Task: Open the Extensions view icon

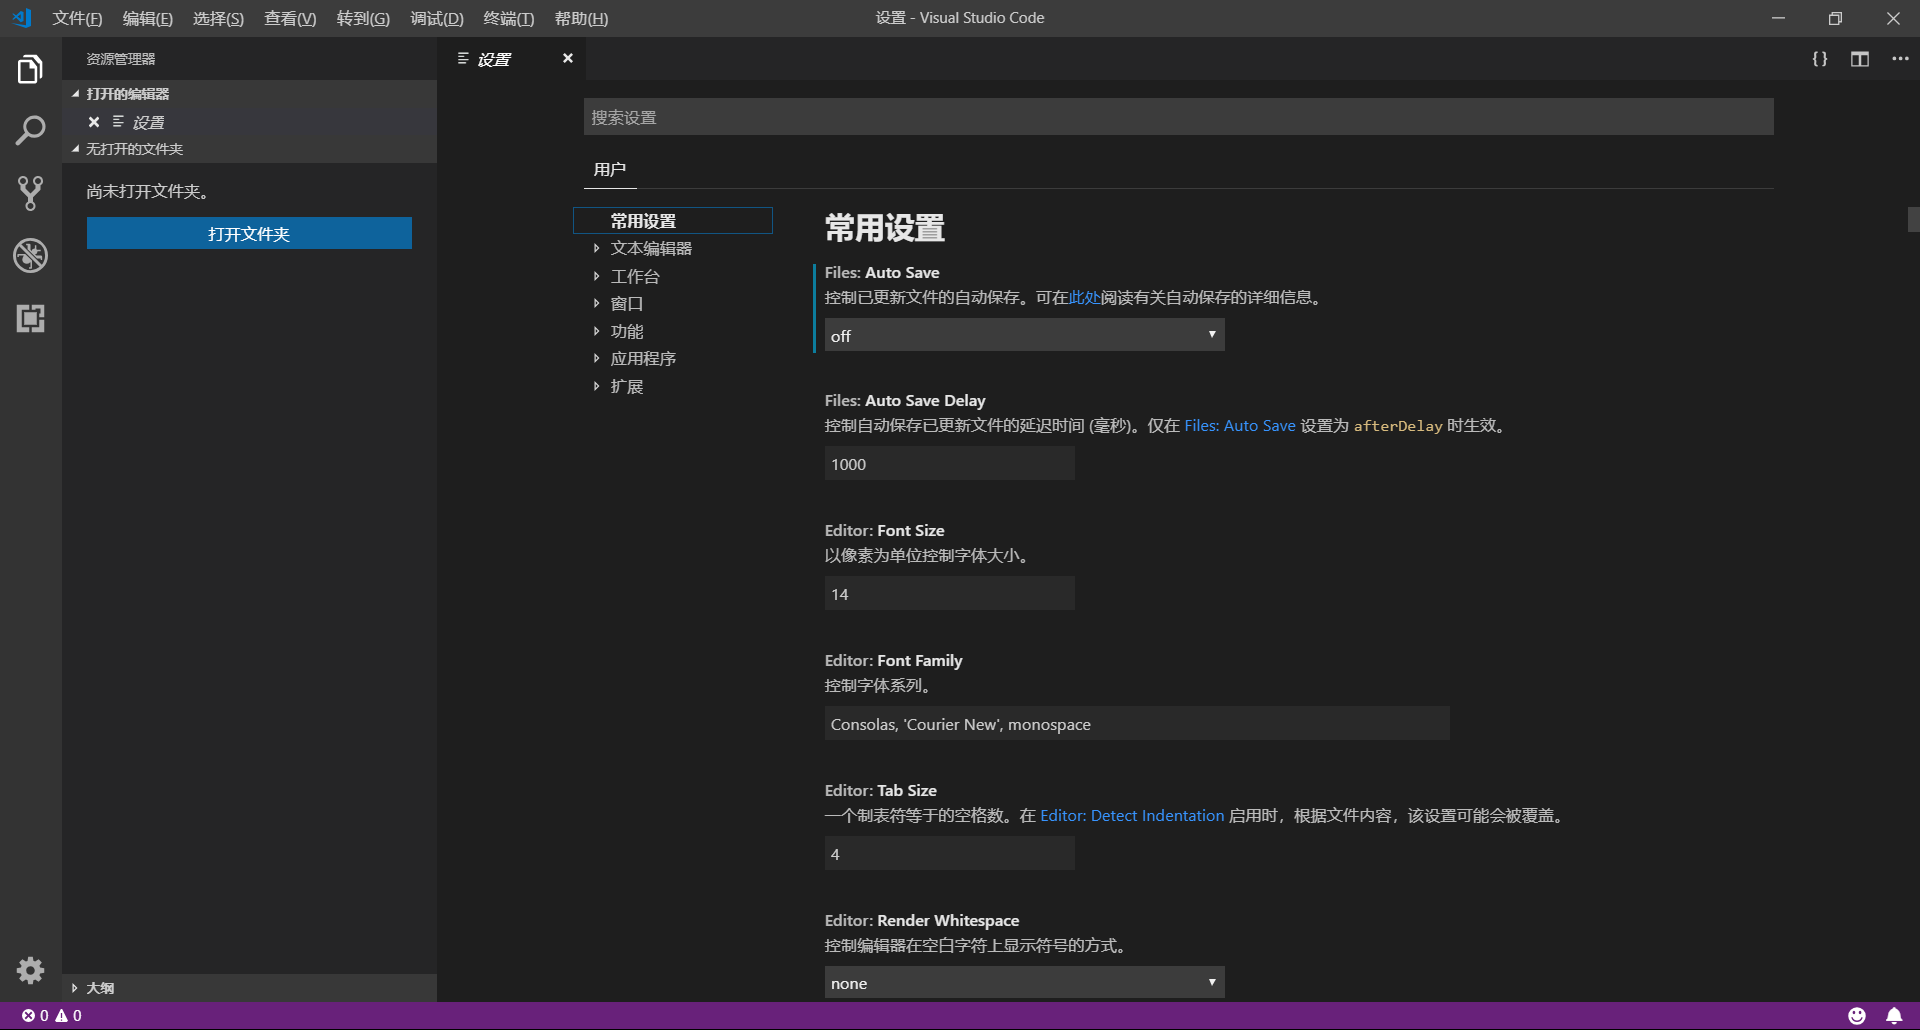Action: click(30, 318)
